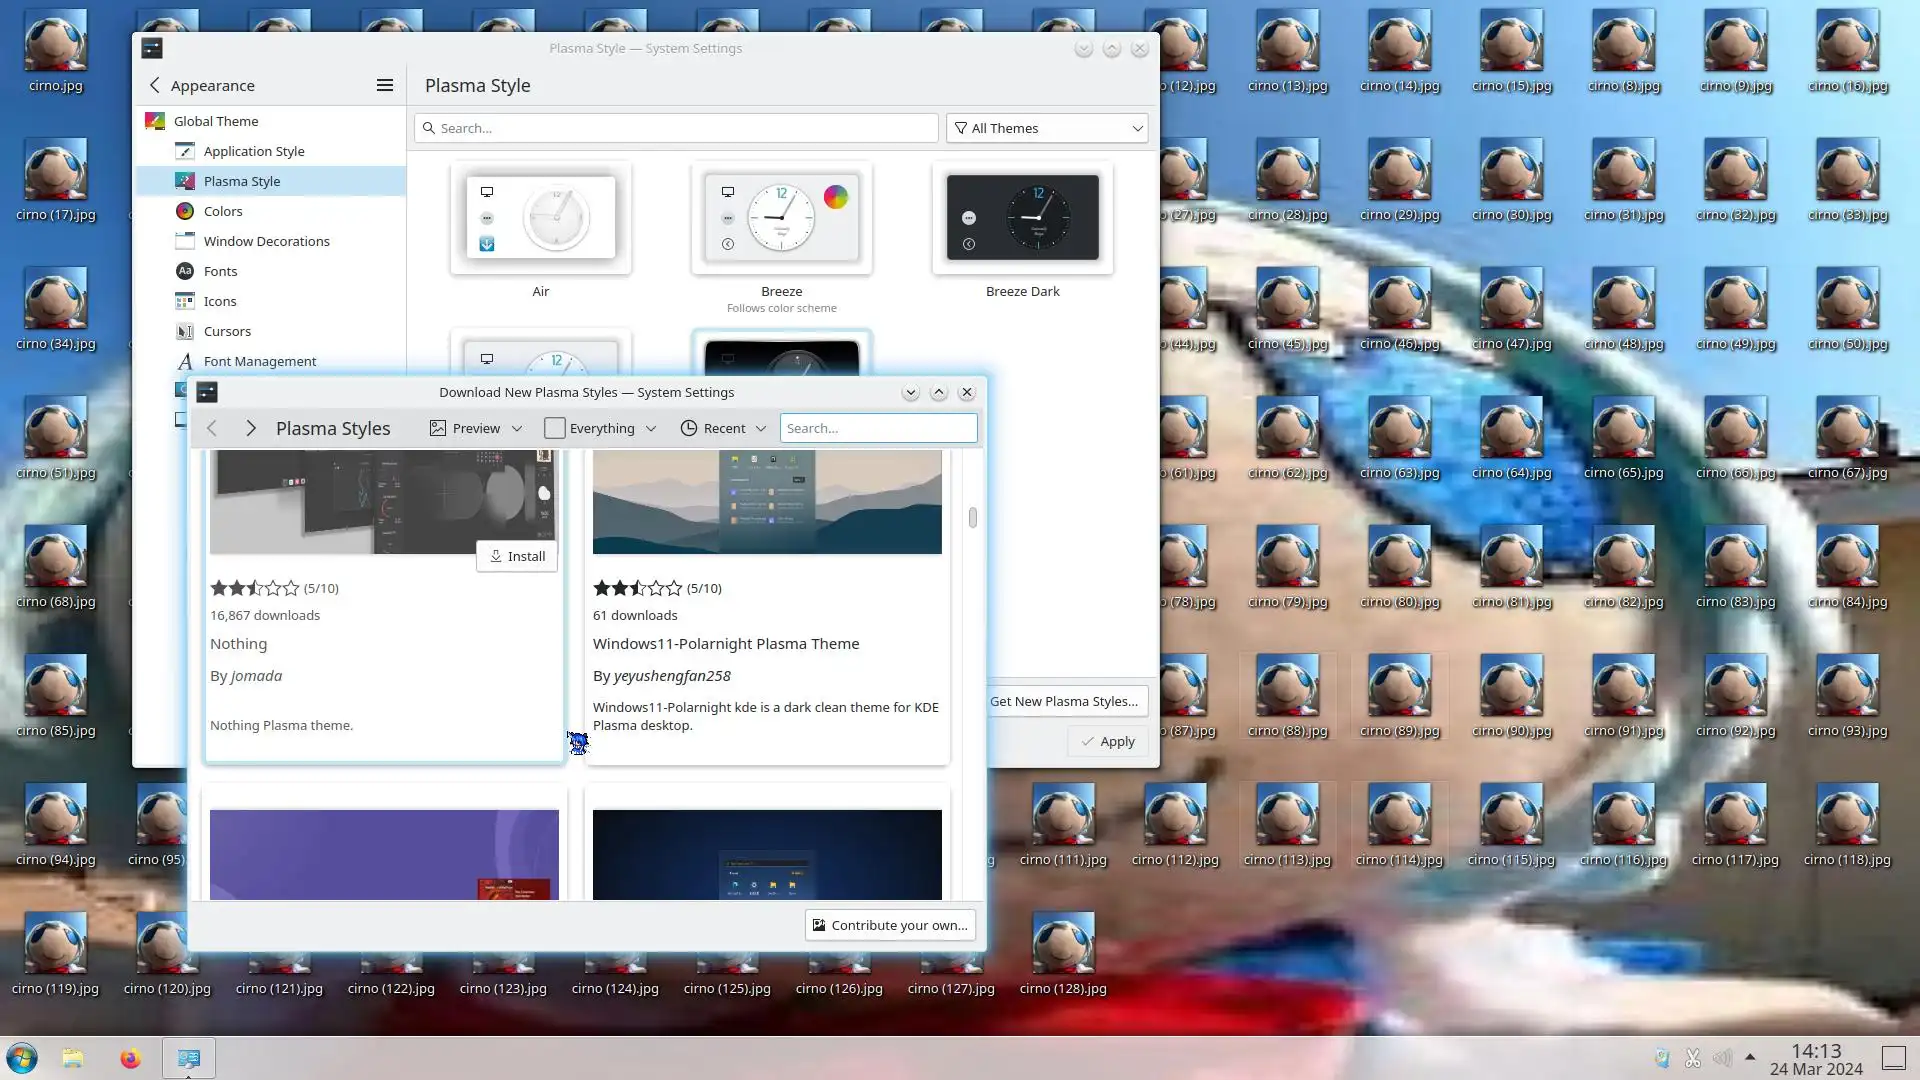Select the Breeze Dark theme thumbnail
1920x1080 pixels.
coord(1022,218)
